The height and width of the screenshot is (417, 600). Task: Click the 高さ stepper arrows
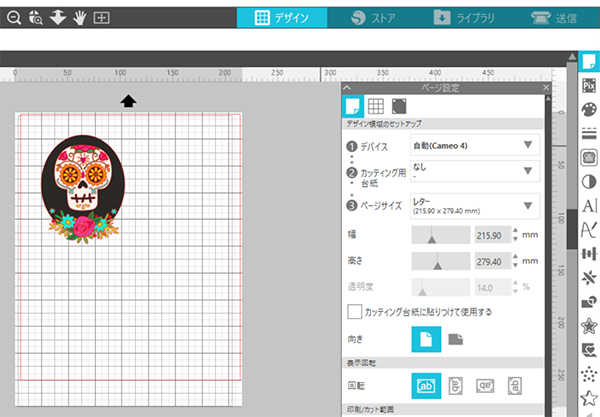(x=515, y=261)
